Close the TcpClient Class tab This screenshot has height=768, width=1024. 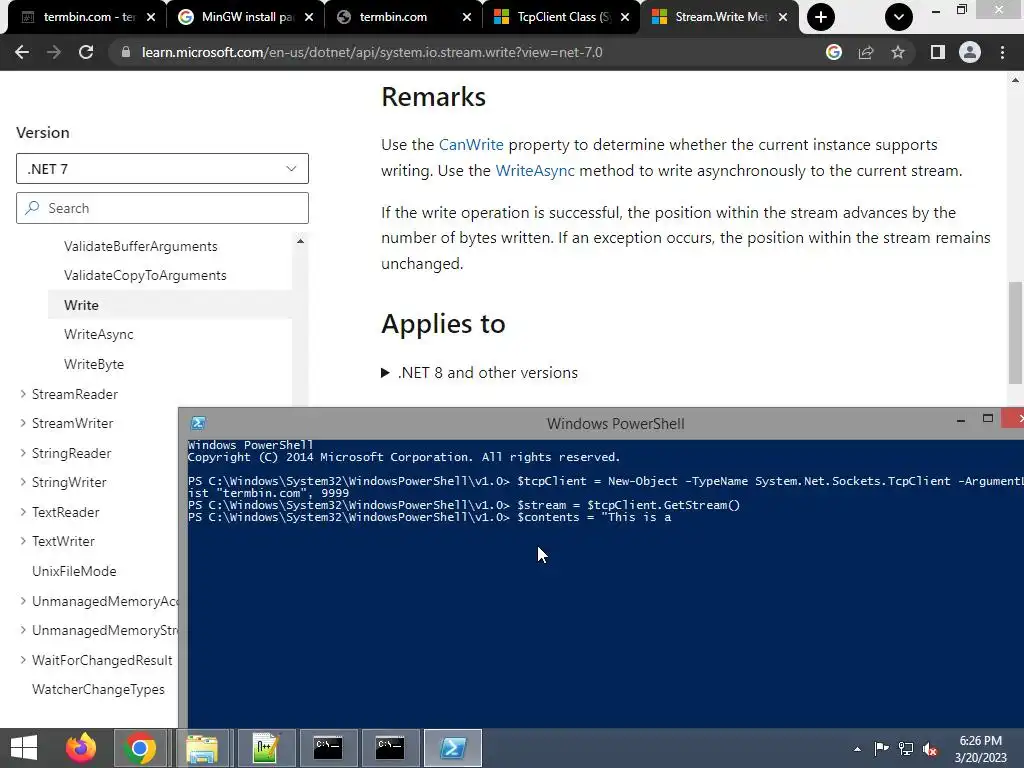(625, 17)
